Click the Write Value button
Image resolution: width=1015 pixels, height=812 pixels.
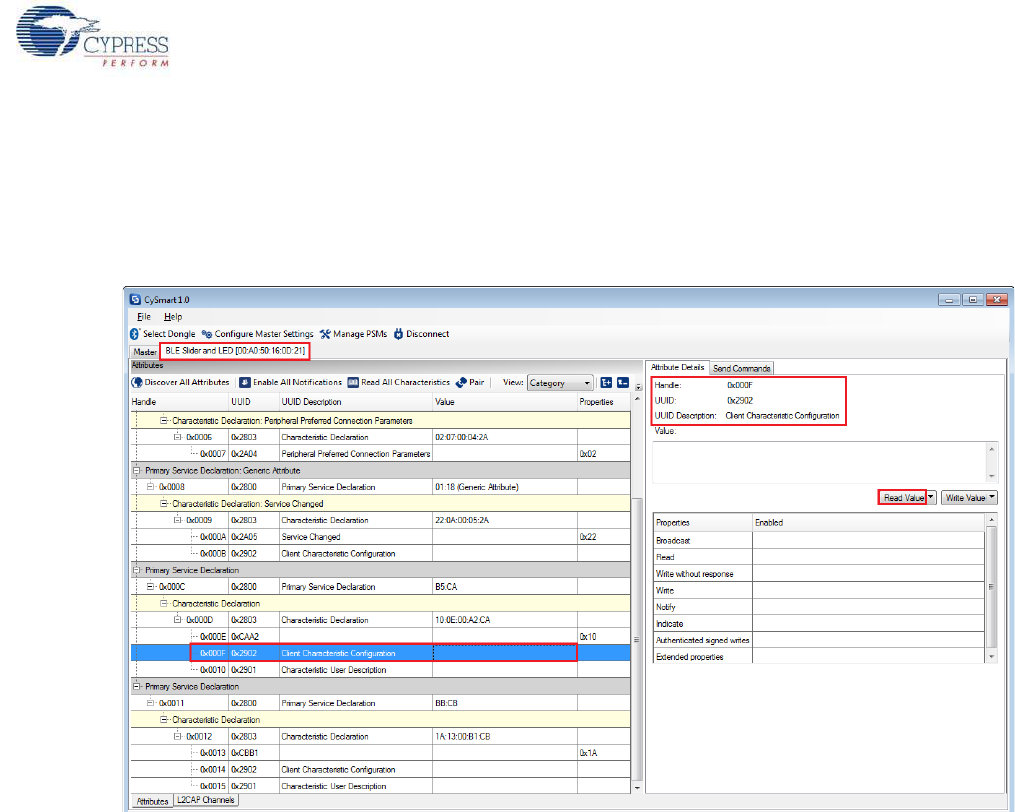[965, 497]
